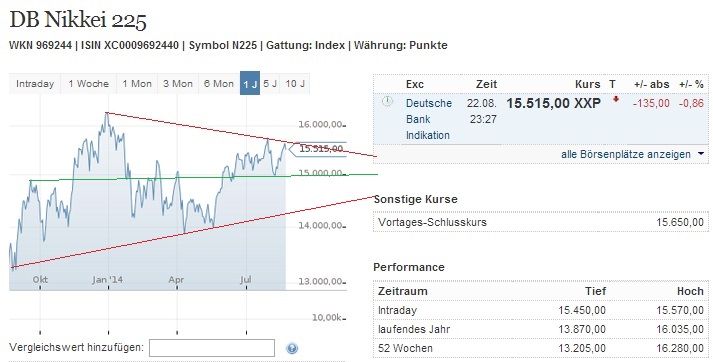Focus the Vergleichswert hinzufügen input field
This screenshot has height=362, width=713.
click(x=212, y=348)
